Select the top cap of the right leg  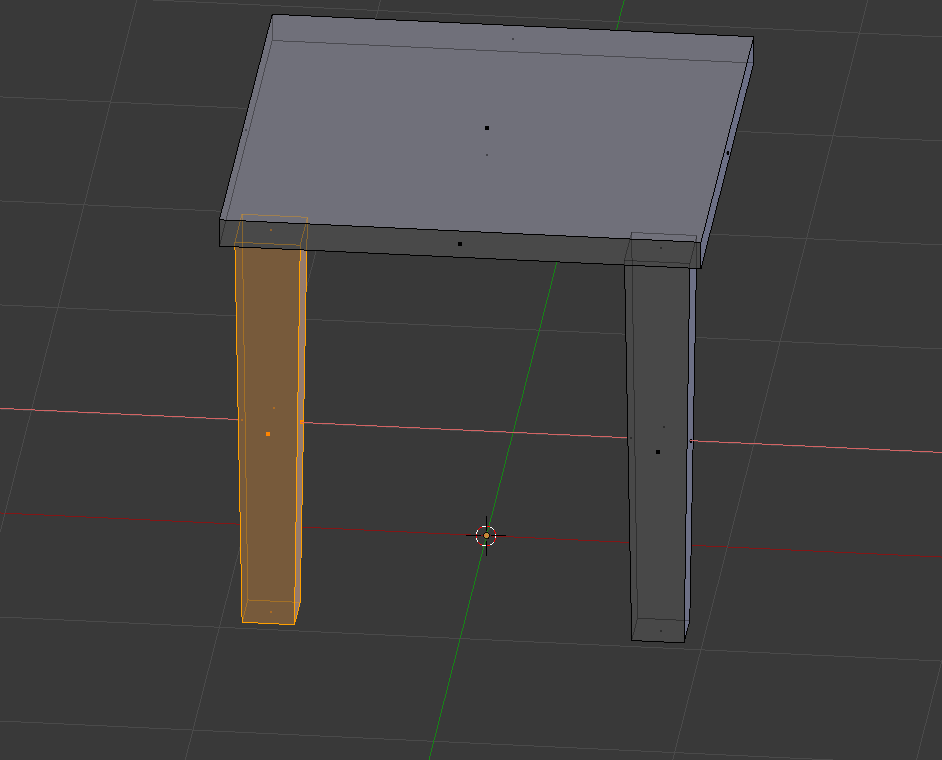(x=661, y=249)
